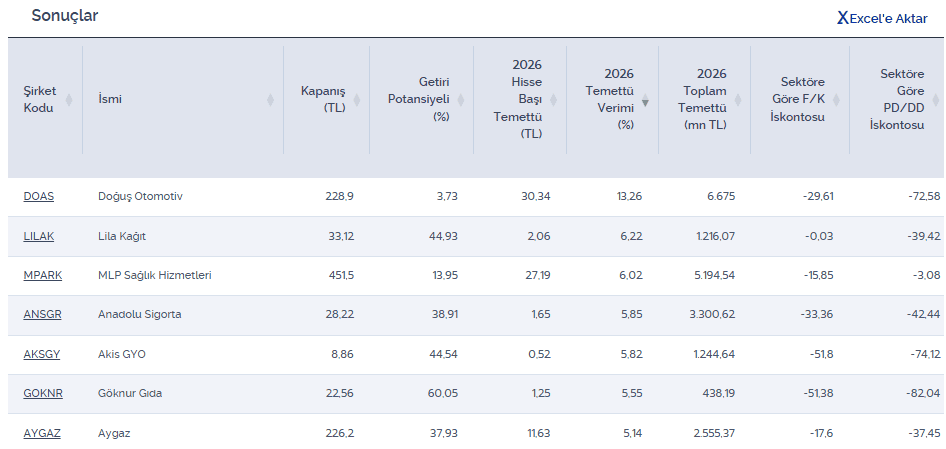Sort by Getiri Potansiyeli sort icon
The image size is (946, 449).
pyautogui.click(x=462, y=99)
